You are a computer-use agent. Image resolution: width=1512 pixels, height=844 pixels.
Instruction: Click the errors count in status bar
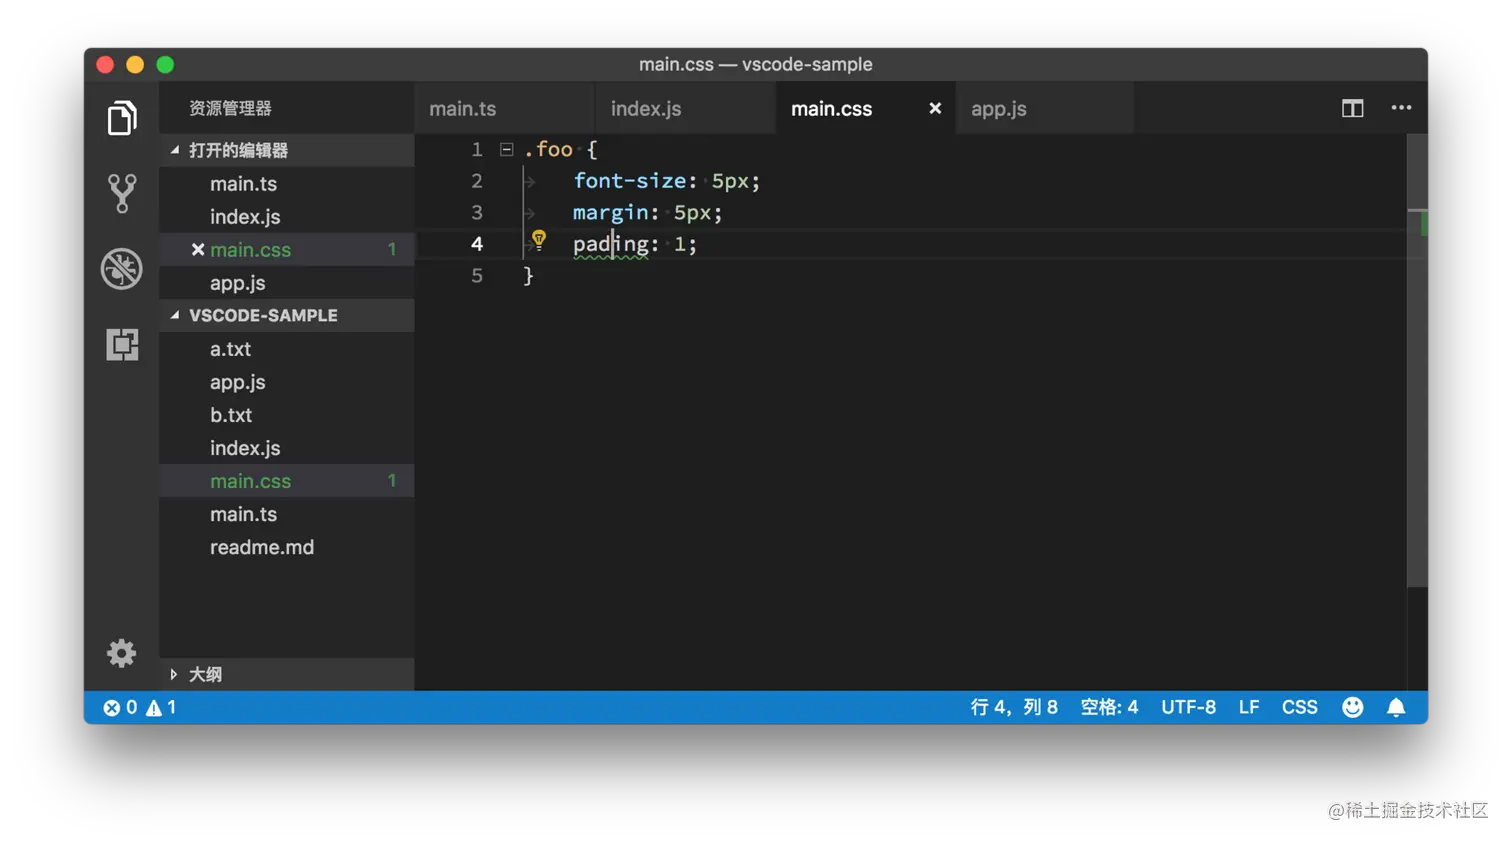click(120, 707)
